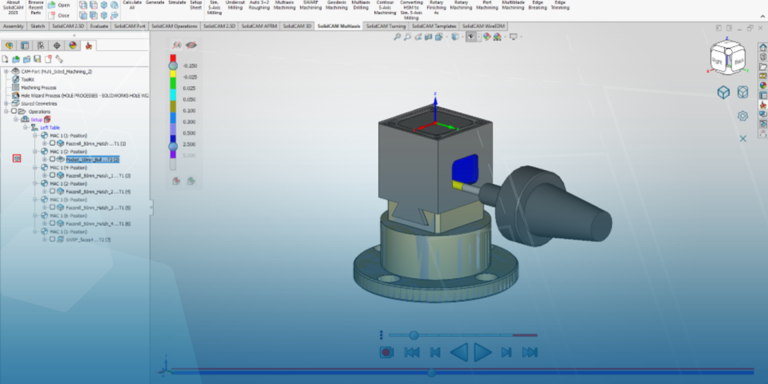Click the Edge Breaking button

pyautogui.click(x=537, y=5)
